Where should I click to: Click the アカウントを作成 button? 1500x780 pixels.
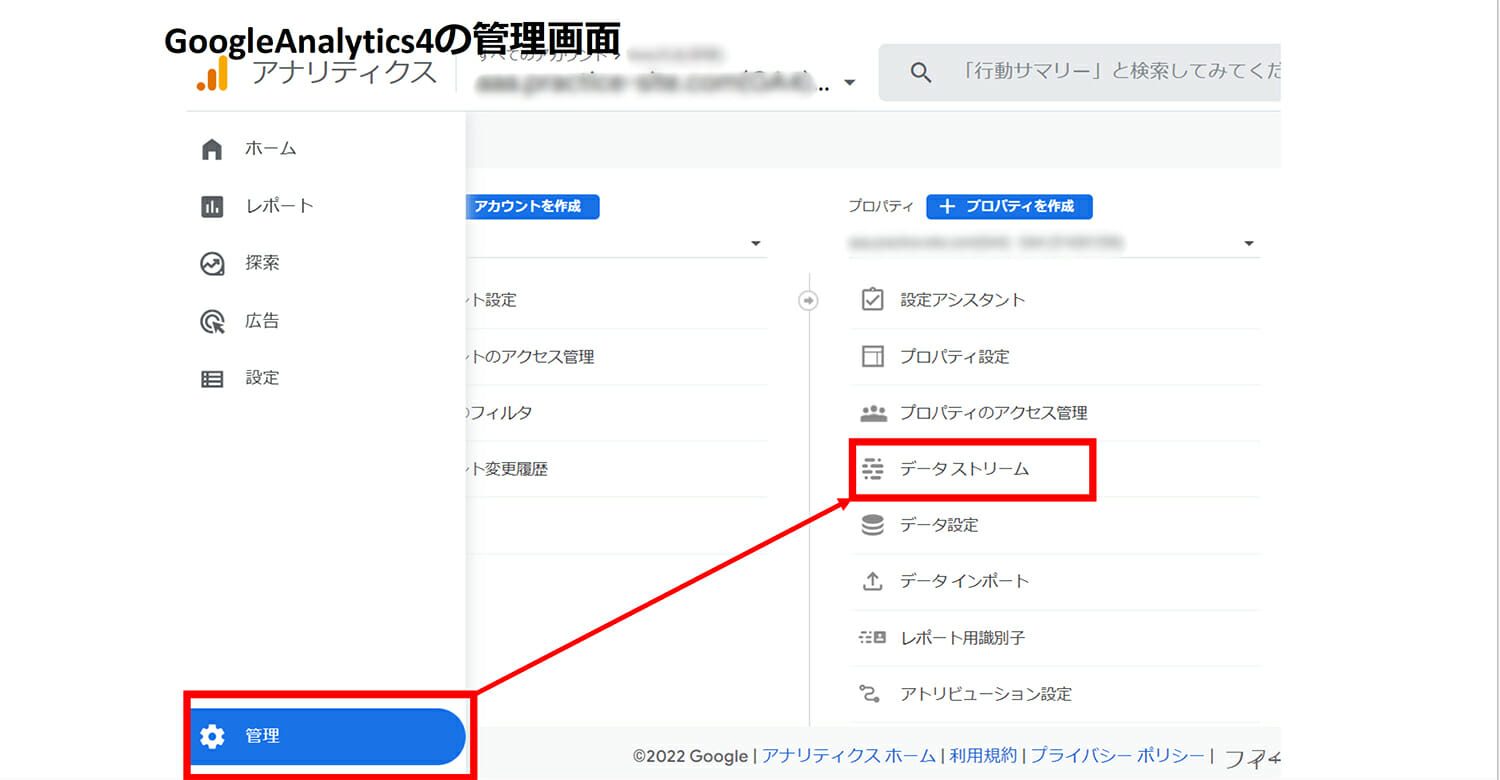pyautogui.click(x=530, y=206)
